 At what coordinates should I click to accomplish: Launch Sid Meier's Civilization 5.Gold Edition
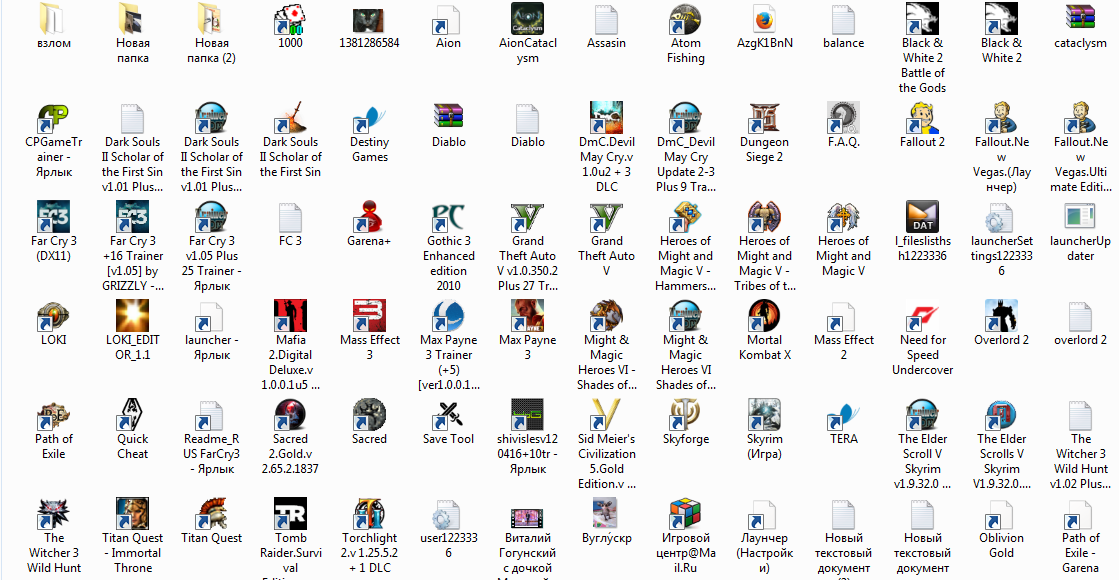click(x=607, y=415)
